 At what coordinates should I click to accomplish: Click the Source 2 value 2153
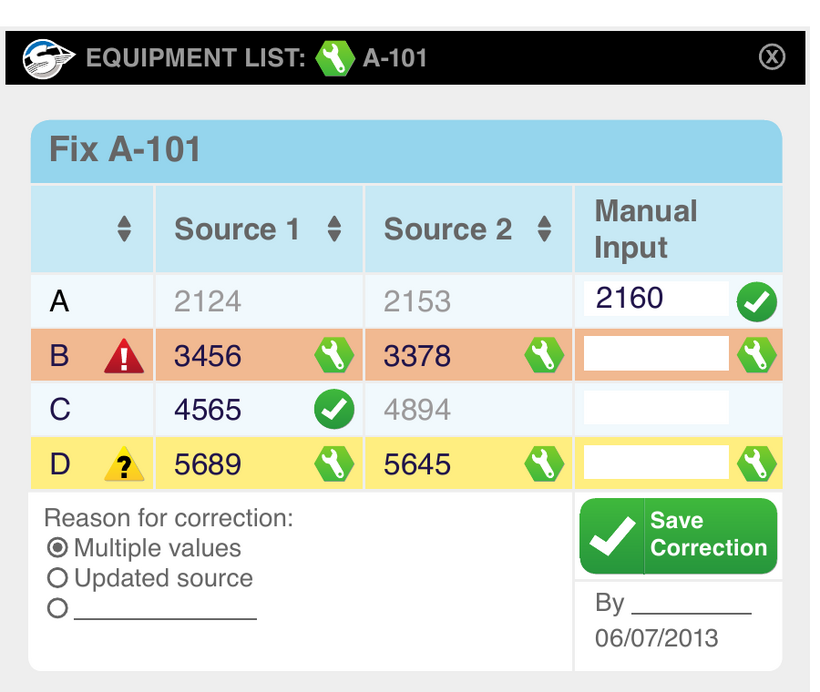(417, 302)
